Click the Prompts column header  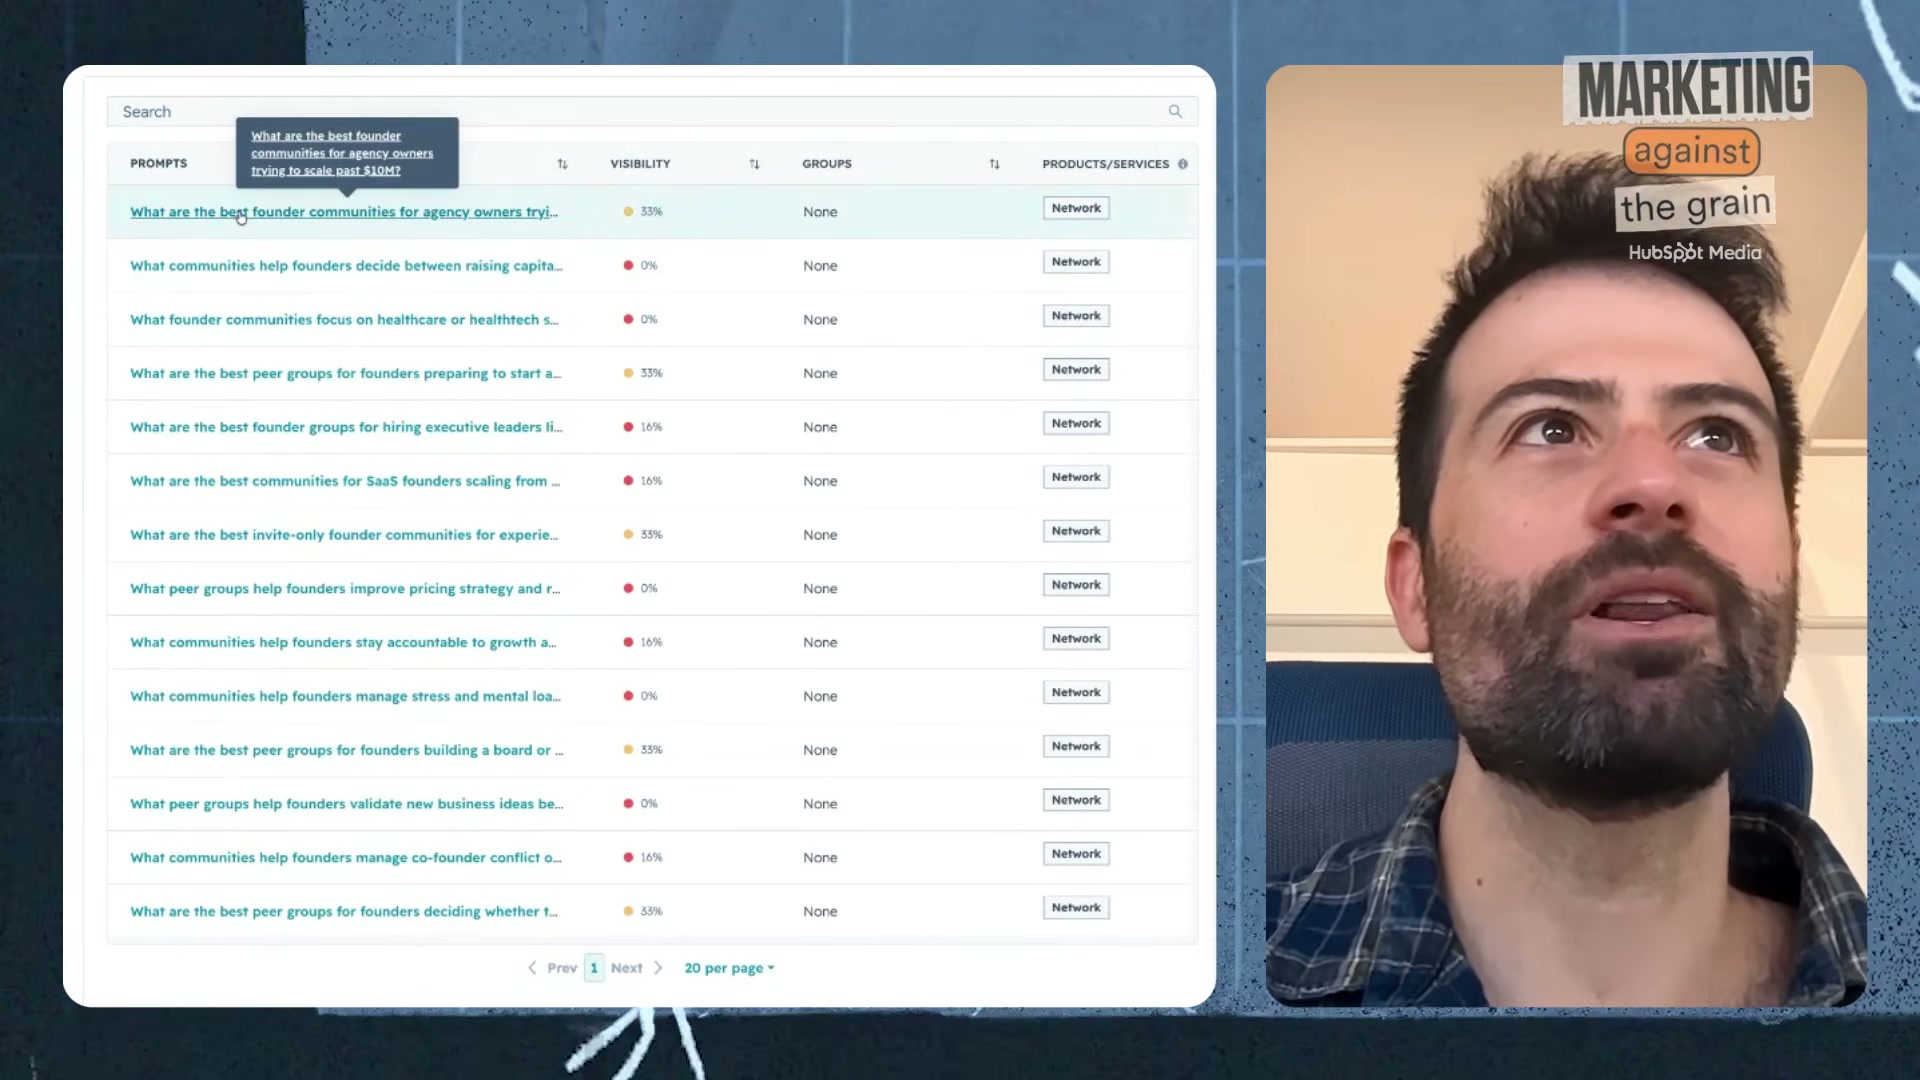pos(158,163)
